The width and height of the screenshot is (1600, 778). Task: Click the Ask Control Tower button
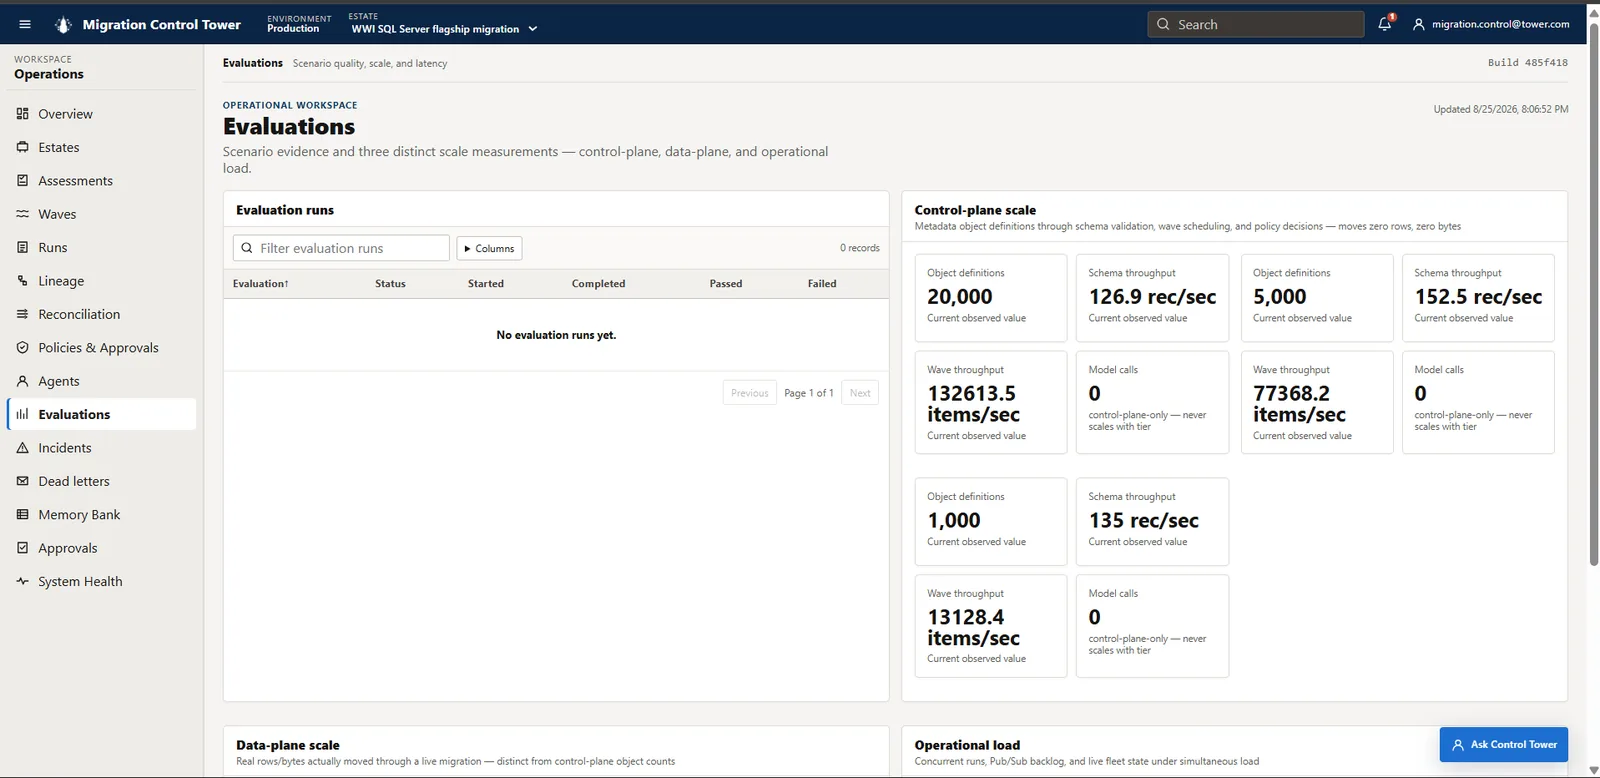point(1504,744)
